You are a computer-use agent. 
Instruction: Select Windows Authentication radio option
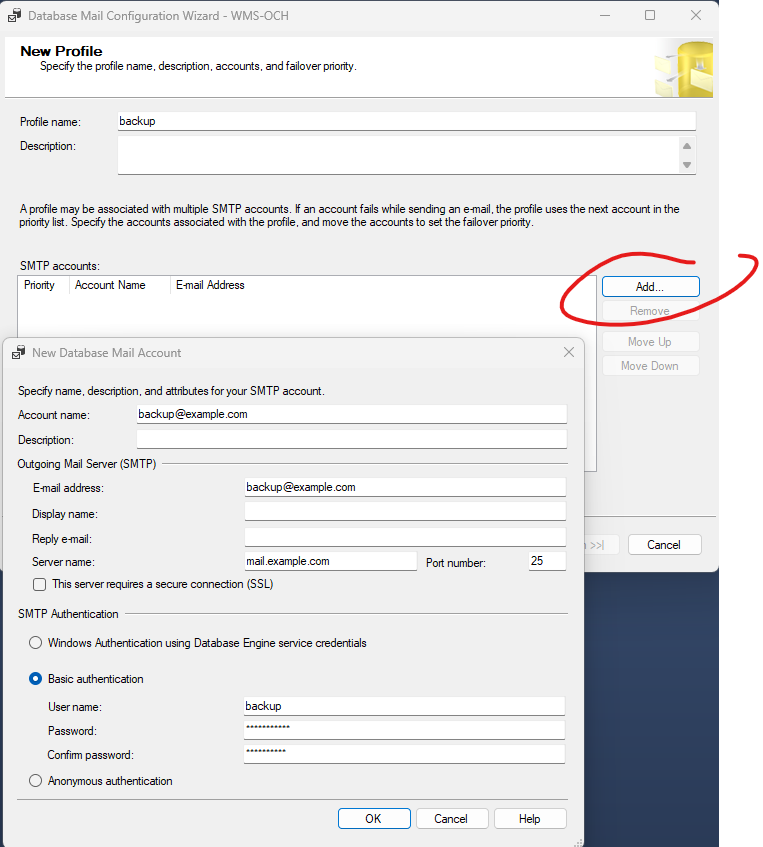(36, 643)
